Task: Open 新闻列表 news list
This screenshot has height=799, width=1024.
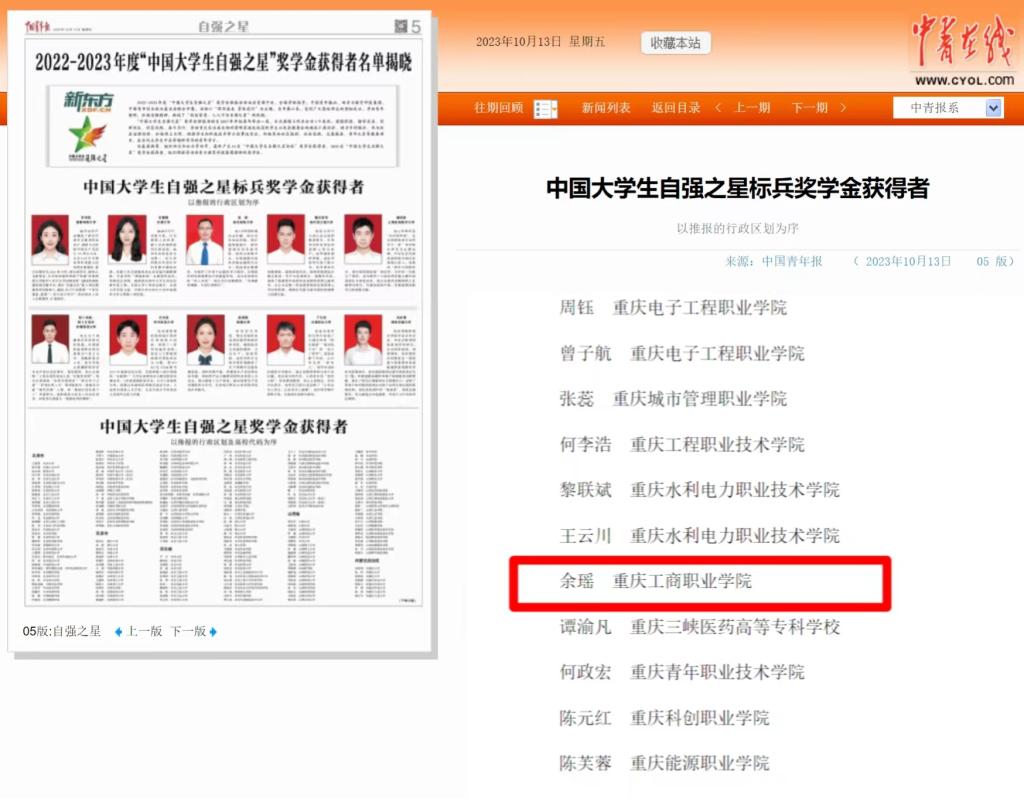Action: [x=606, y=108]
